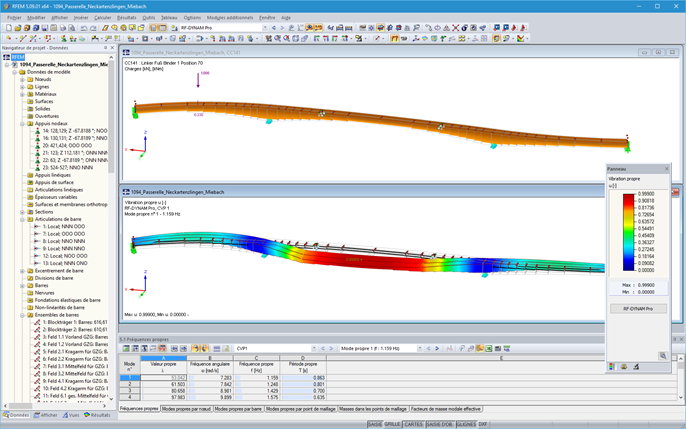Screen dimensions: 686x429
Task: Click the Print icon in top toolbar
Action: (x=63, y=28)
